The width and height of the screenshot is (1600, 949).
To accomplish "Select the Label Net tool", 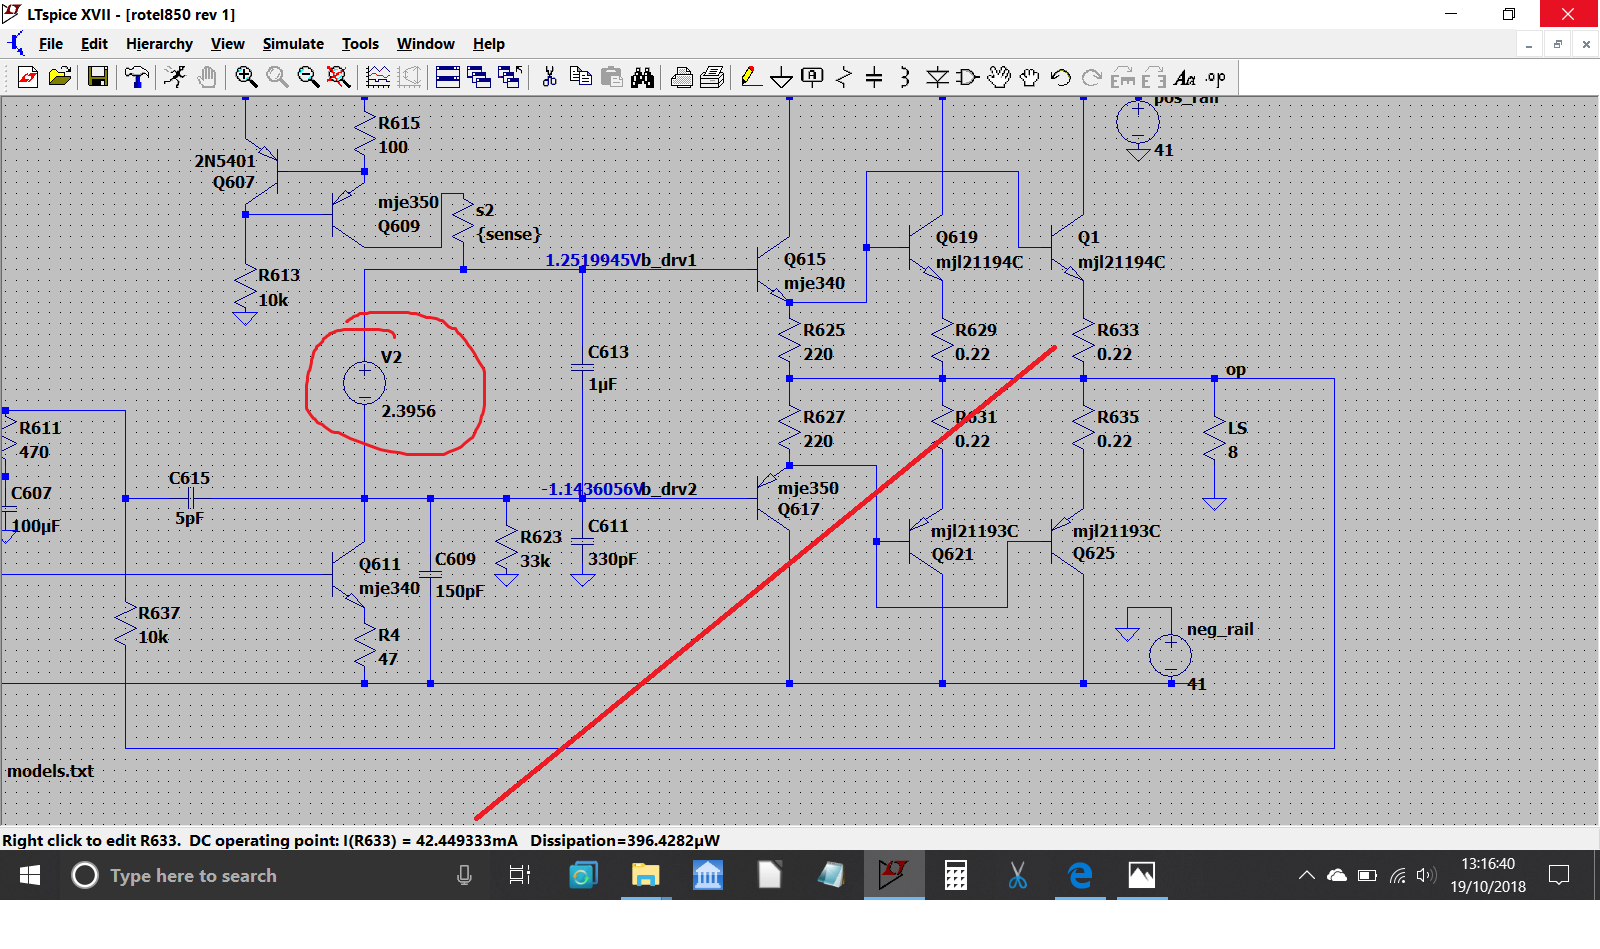I will tap(813, 77).
